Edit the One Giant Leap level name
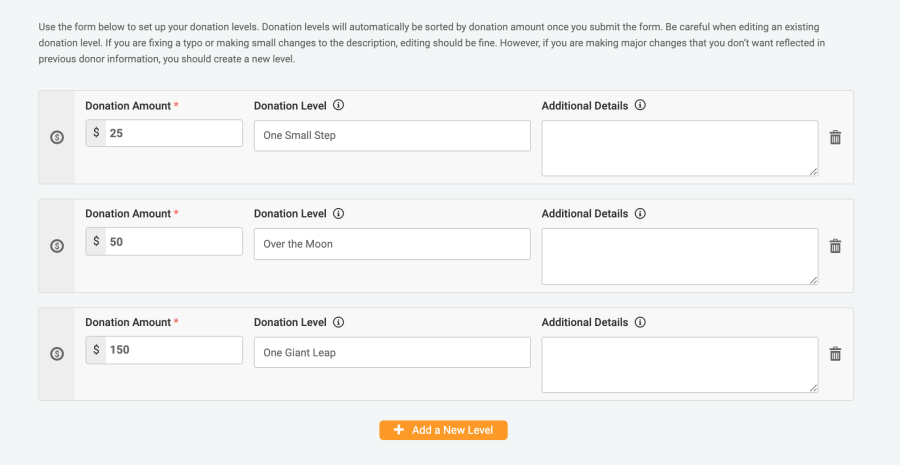The width and height of the screenshot is (900, 465). tap(392, 352)
